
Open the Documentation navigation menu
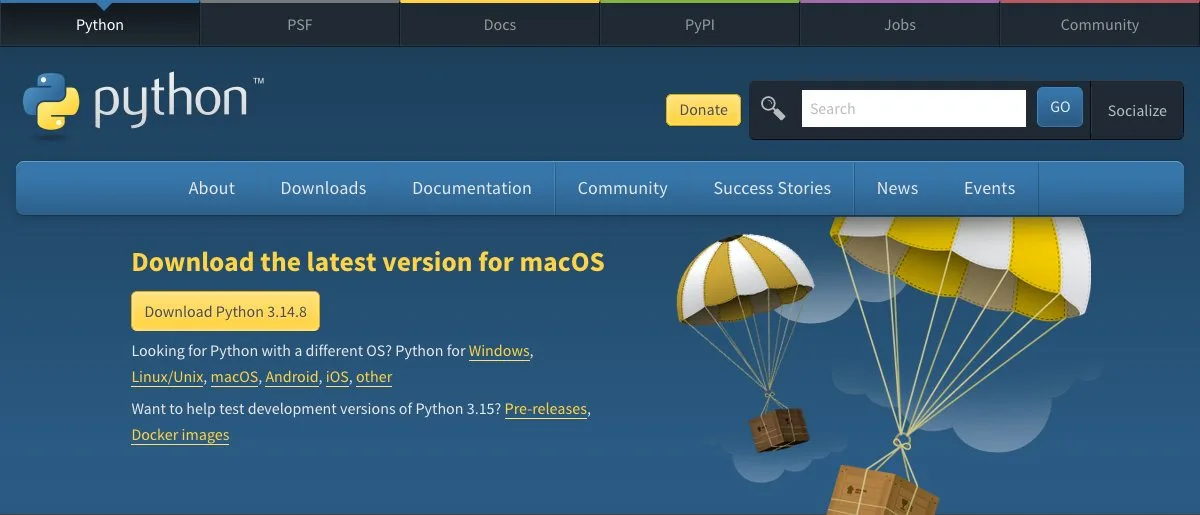click(x=472, y=188)
